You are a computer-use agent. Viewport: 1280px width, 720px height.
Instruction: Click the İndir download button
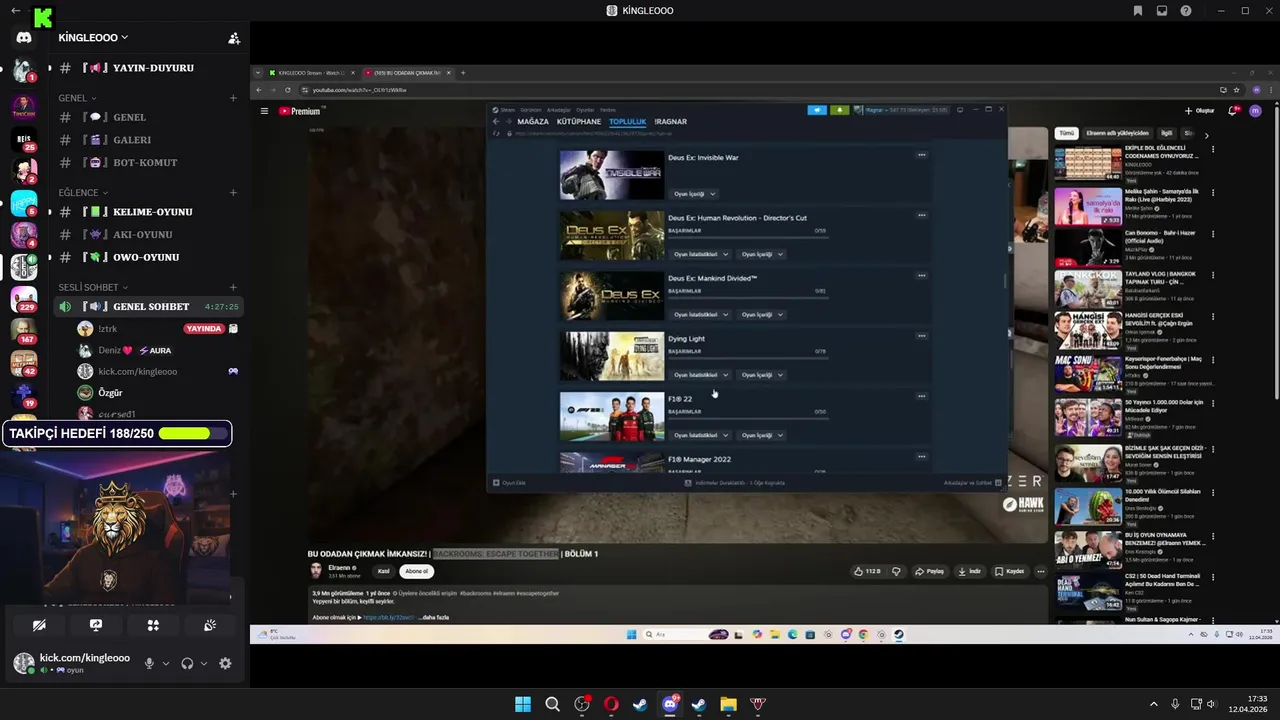969,571
